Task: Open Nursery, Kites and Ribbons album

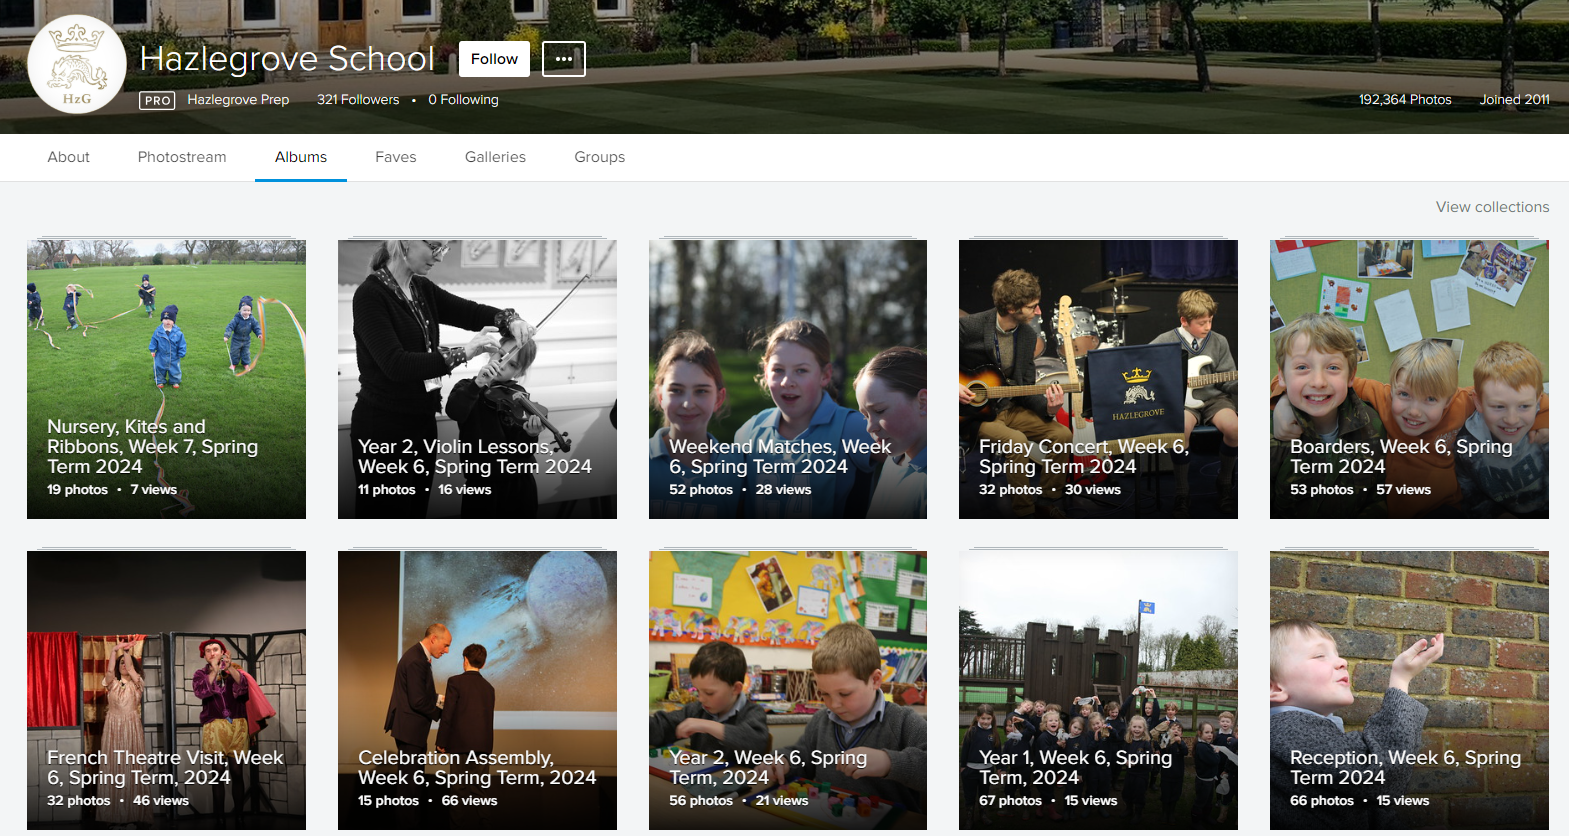Action: [x=166, y=379]
